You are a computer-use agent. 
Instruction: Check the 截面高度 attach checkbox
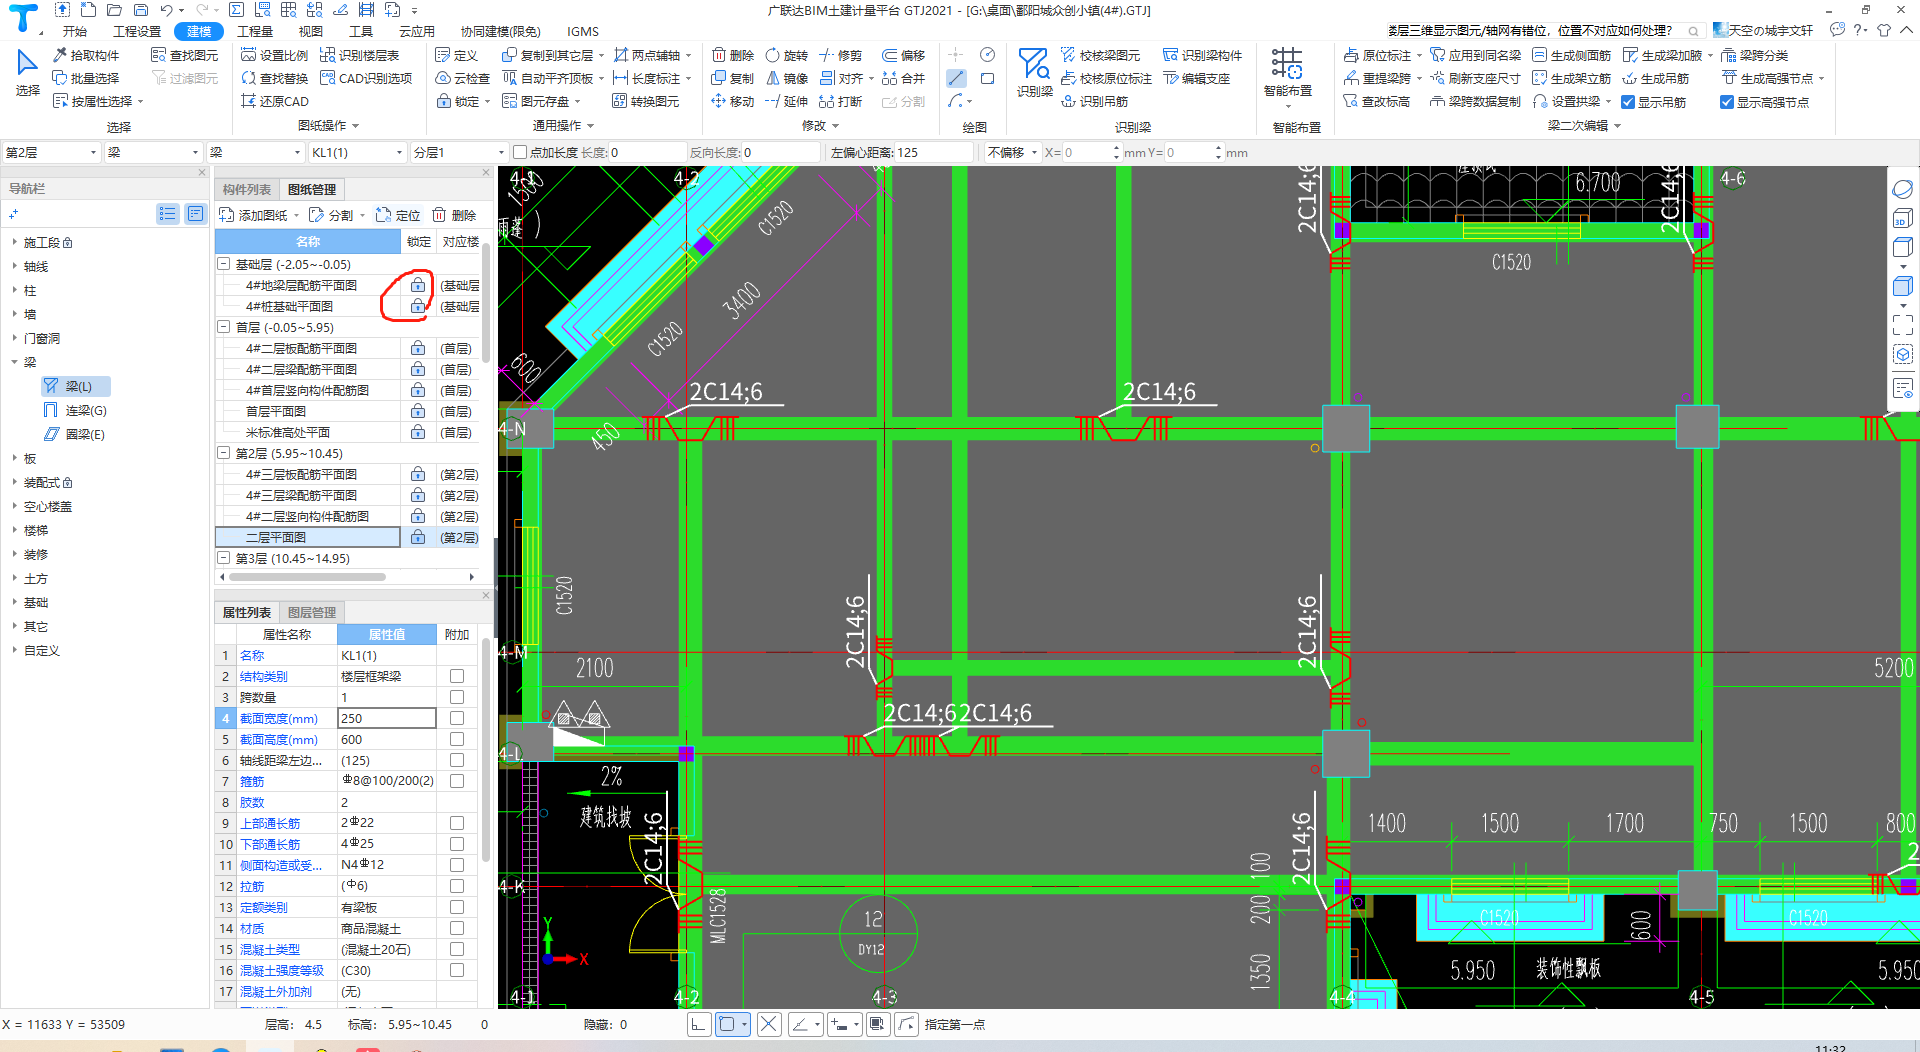pos(457,739)
